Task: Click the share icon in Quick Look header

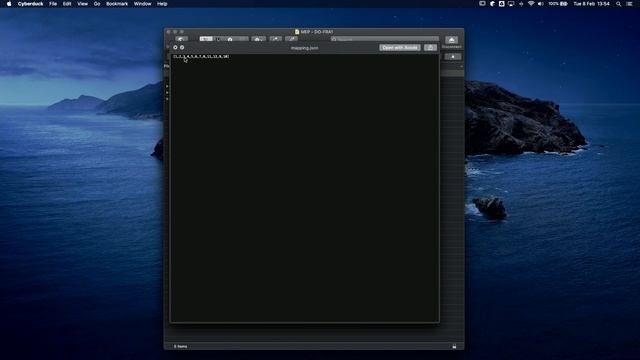Action: point(430,48)
